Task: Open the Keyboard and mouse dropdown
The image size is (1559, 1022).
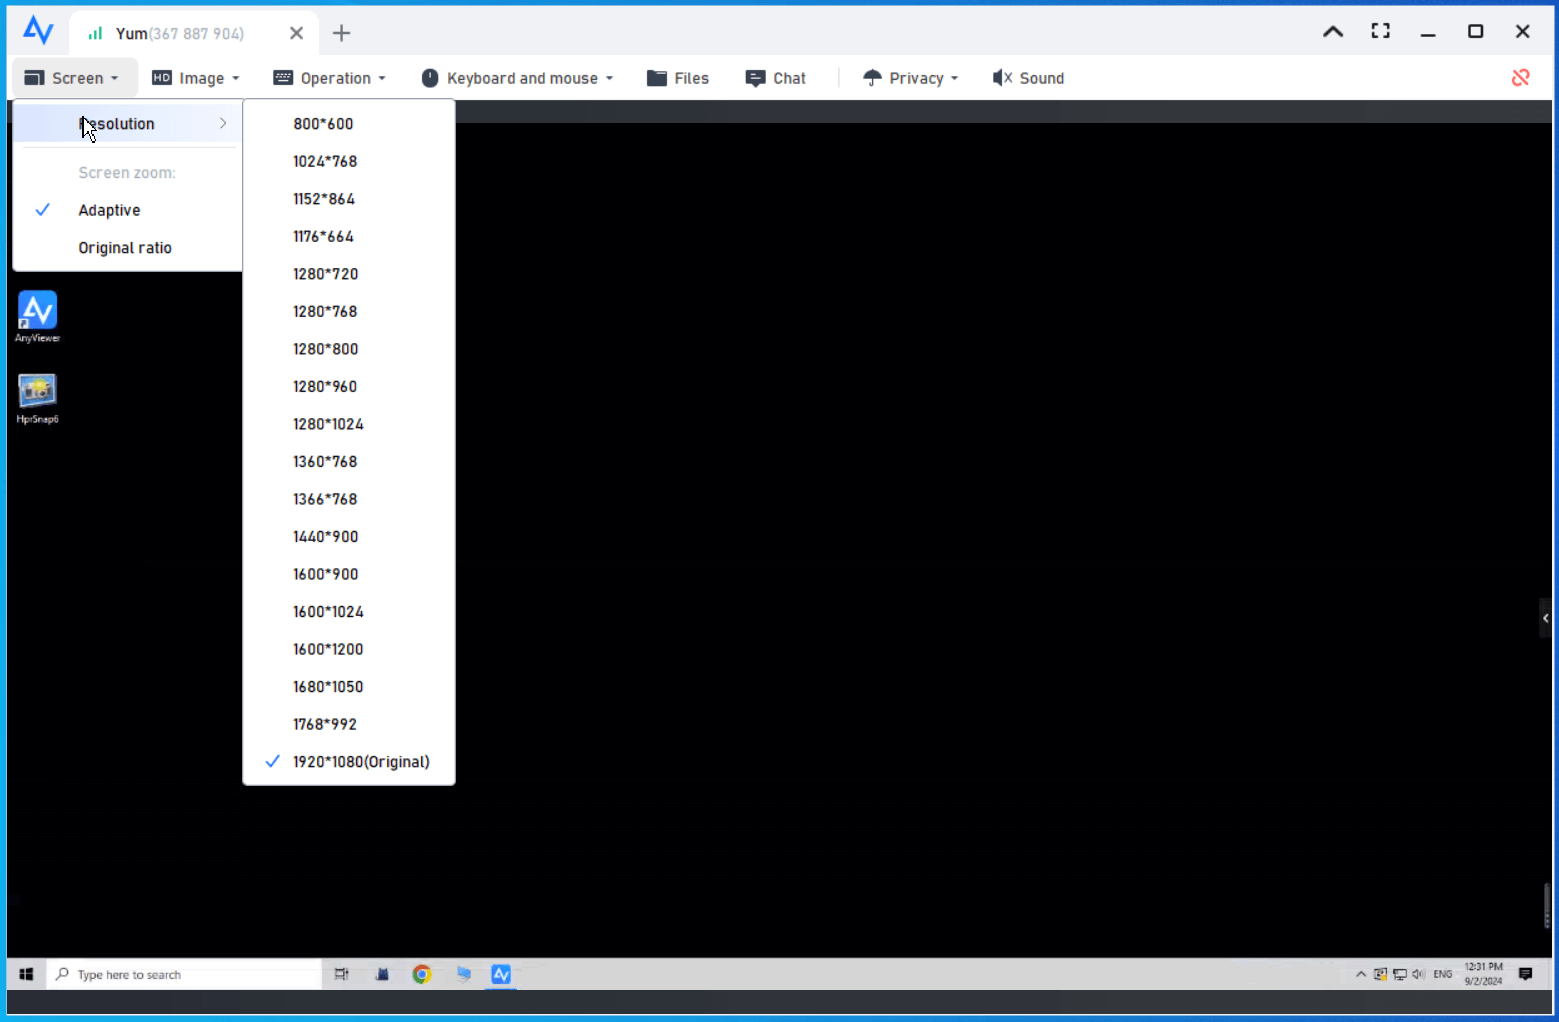Action: click(x=517, y=78)
